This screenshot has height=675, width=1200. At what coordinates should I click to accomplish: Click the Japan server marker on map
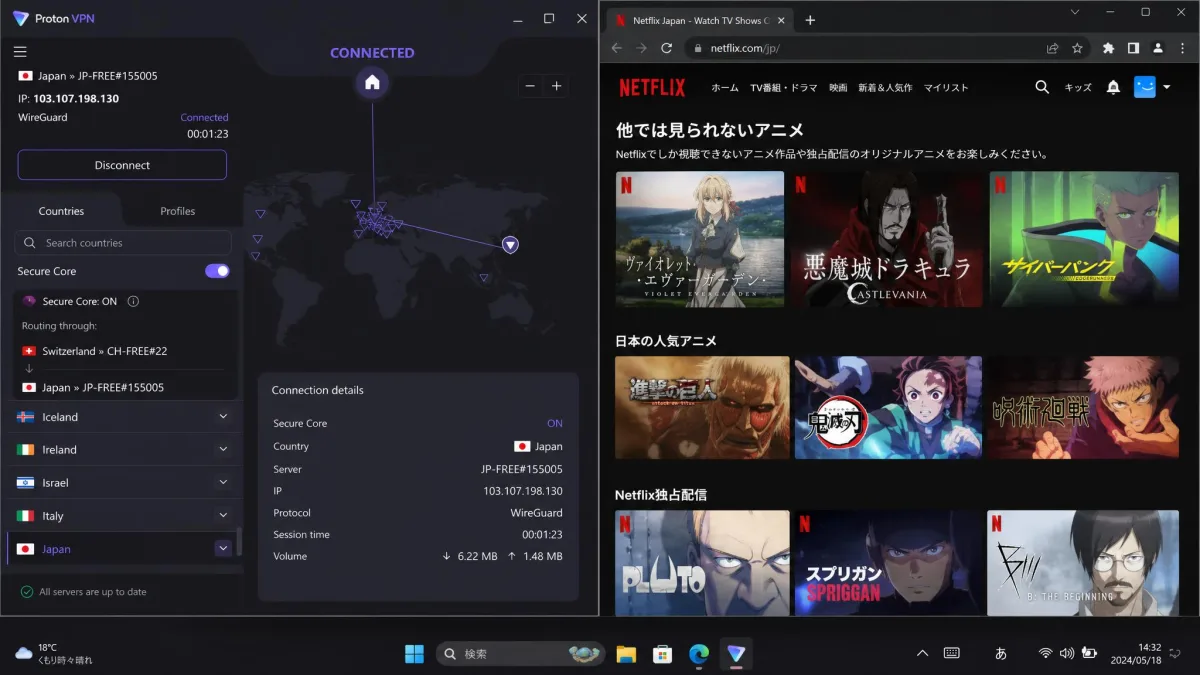click(510, 244)
